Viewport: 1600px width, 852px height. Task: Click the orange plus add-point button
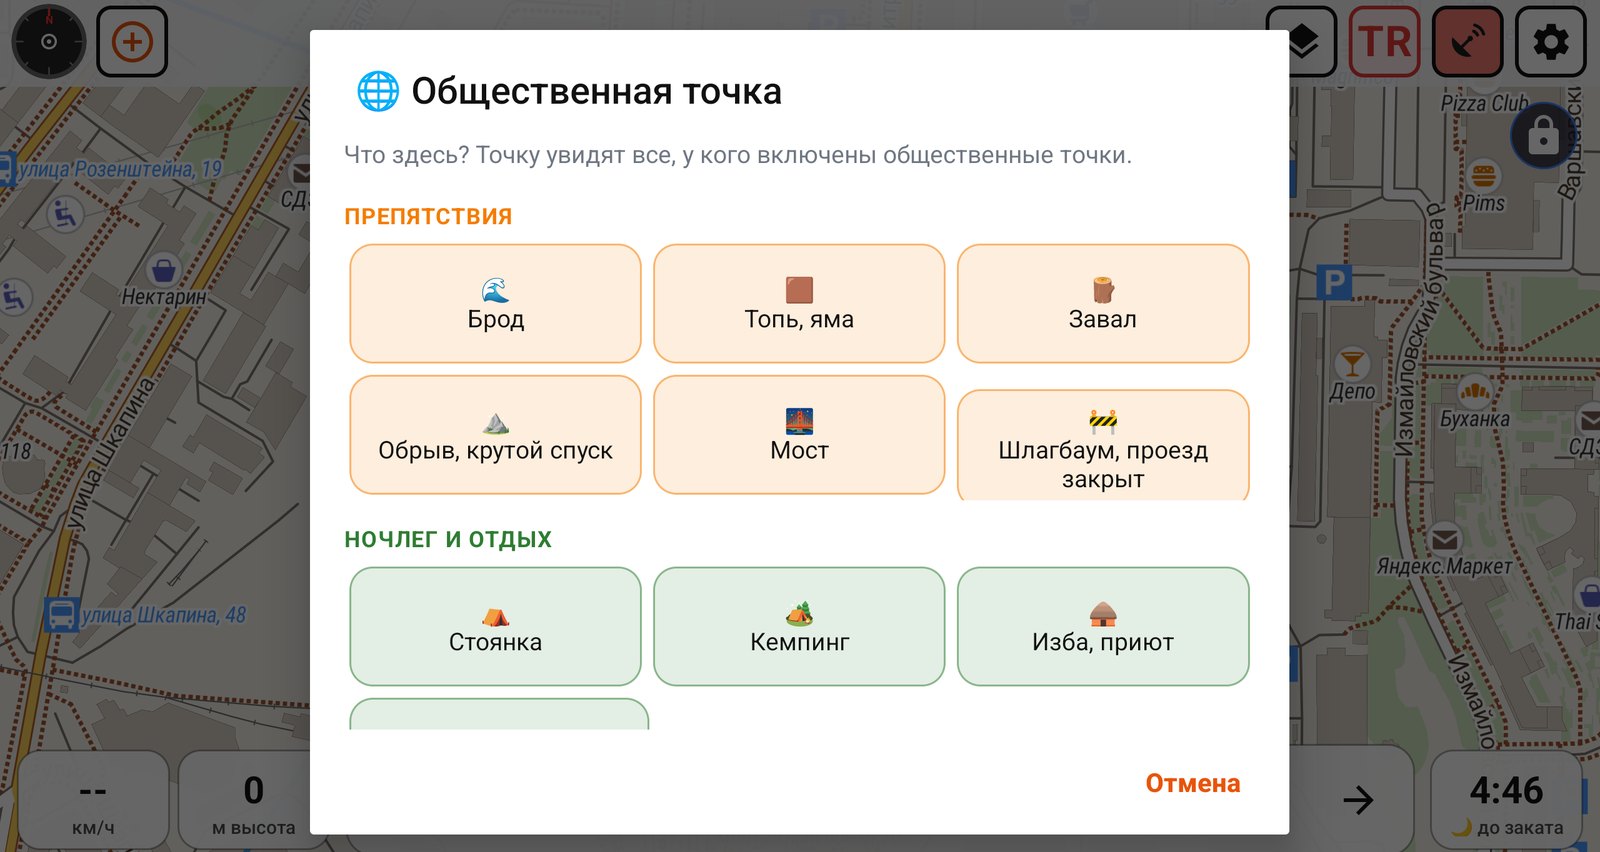pyautogui.click(x=132, y=42)
